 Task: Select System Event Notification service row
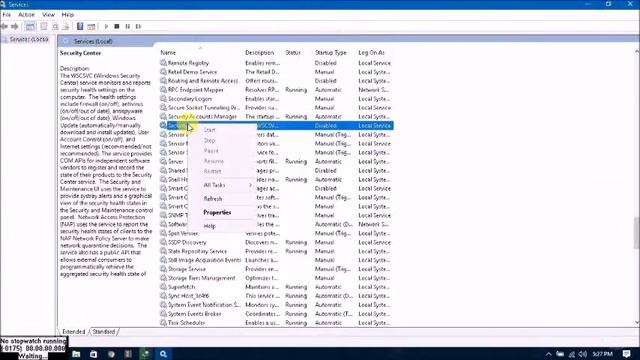tap(276, 305)
